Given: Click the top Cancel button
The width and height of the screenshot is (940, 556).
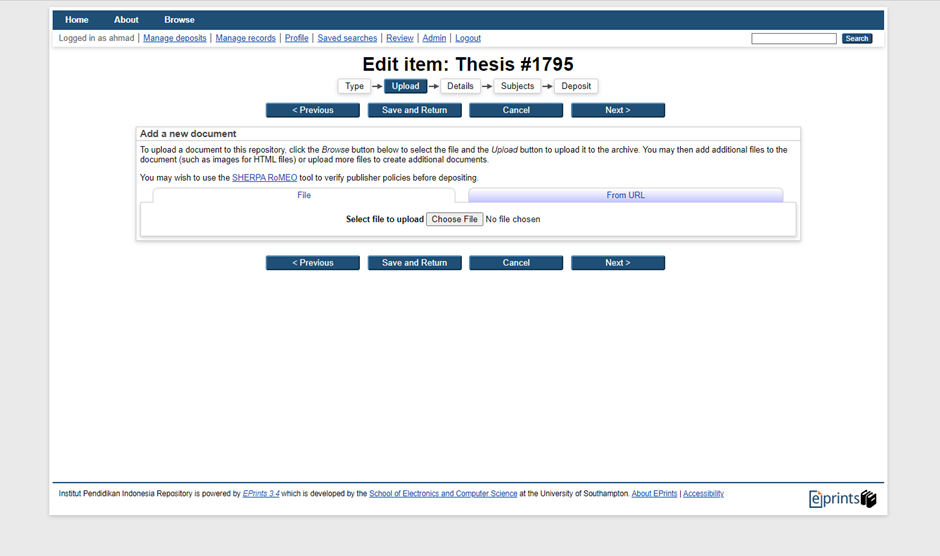Looking at the screenshot, I should 516,110.
